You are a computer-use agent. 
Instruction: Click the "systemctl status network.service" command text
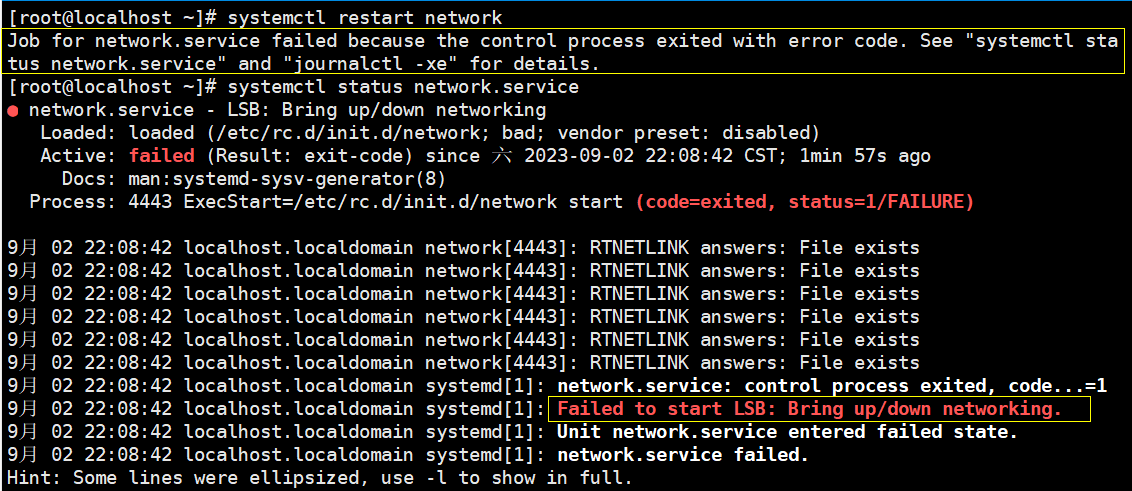coord(403,87)
